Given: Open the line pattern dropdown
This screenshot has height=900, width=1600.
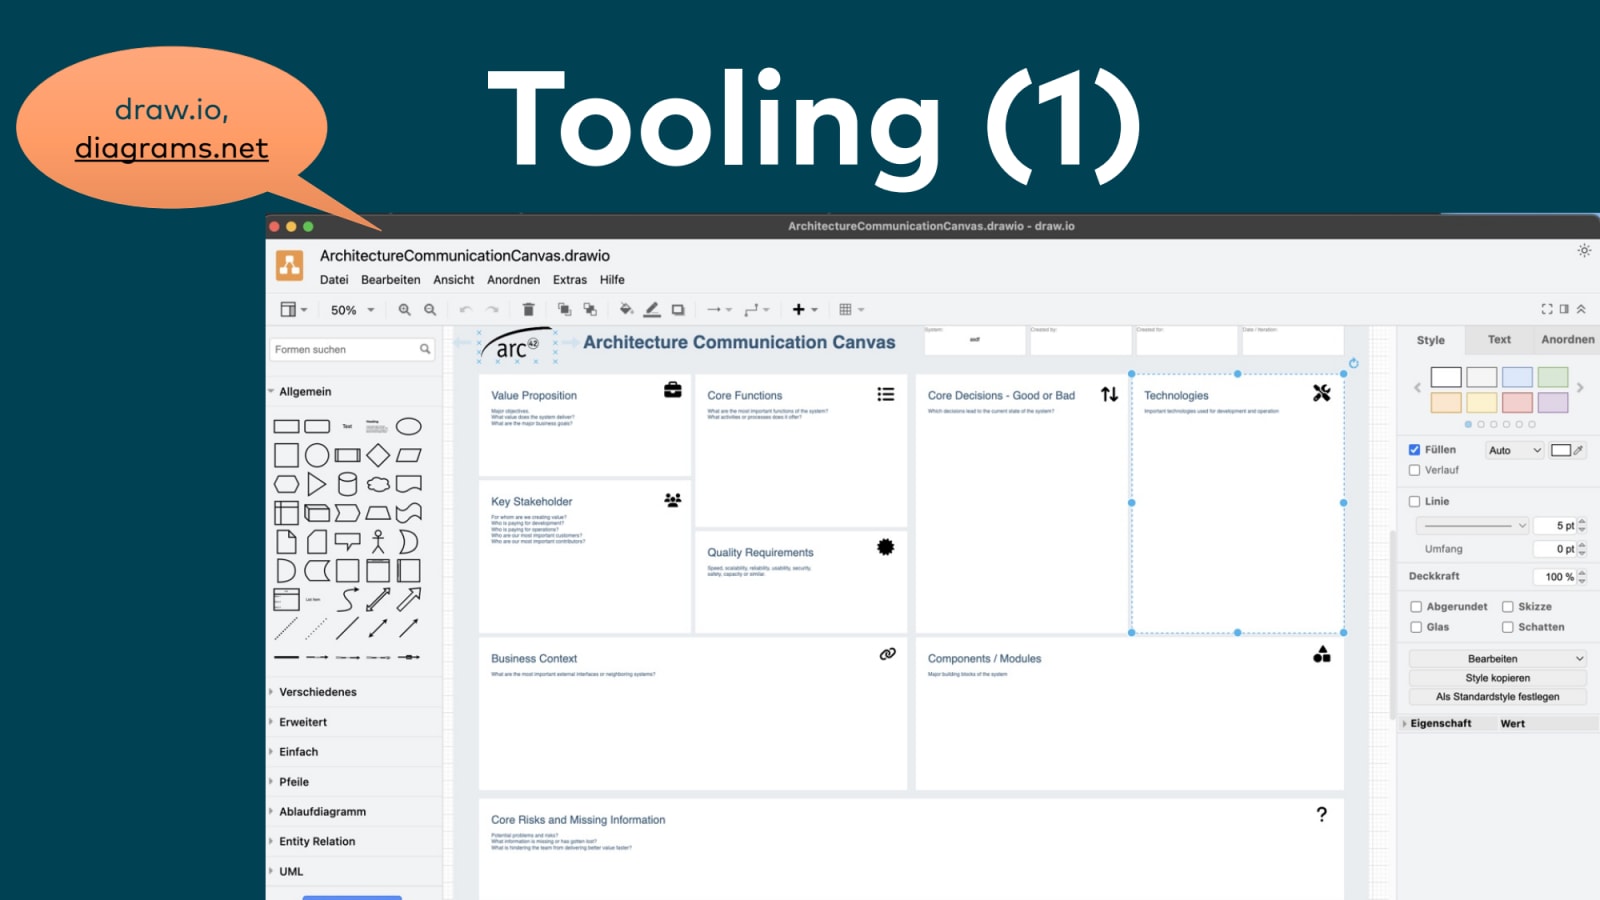Looking at the screenshot, I should (1473, 526).
